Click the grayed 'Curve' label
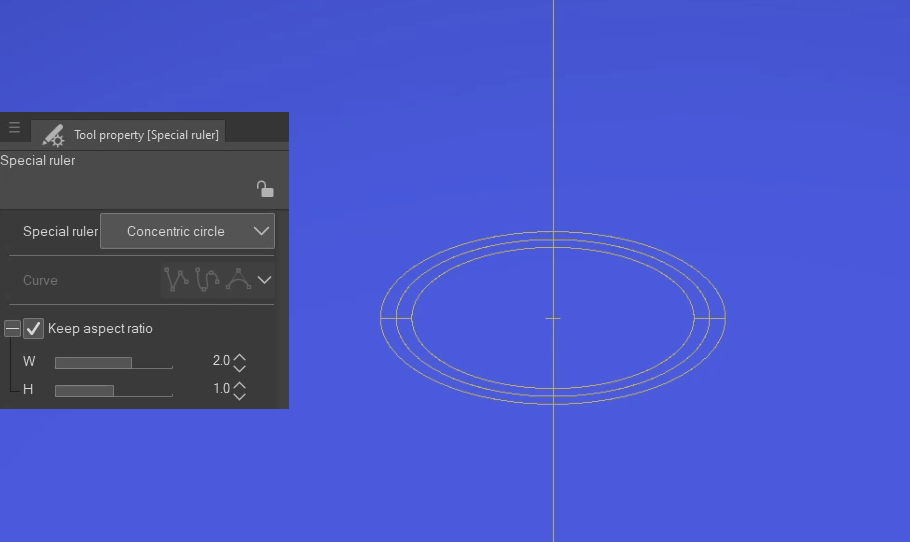The width and height of the screenshot is (910, 542). 40,280
